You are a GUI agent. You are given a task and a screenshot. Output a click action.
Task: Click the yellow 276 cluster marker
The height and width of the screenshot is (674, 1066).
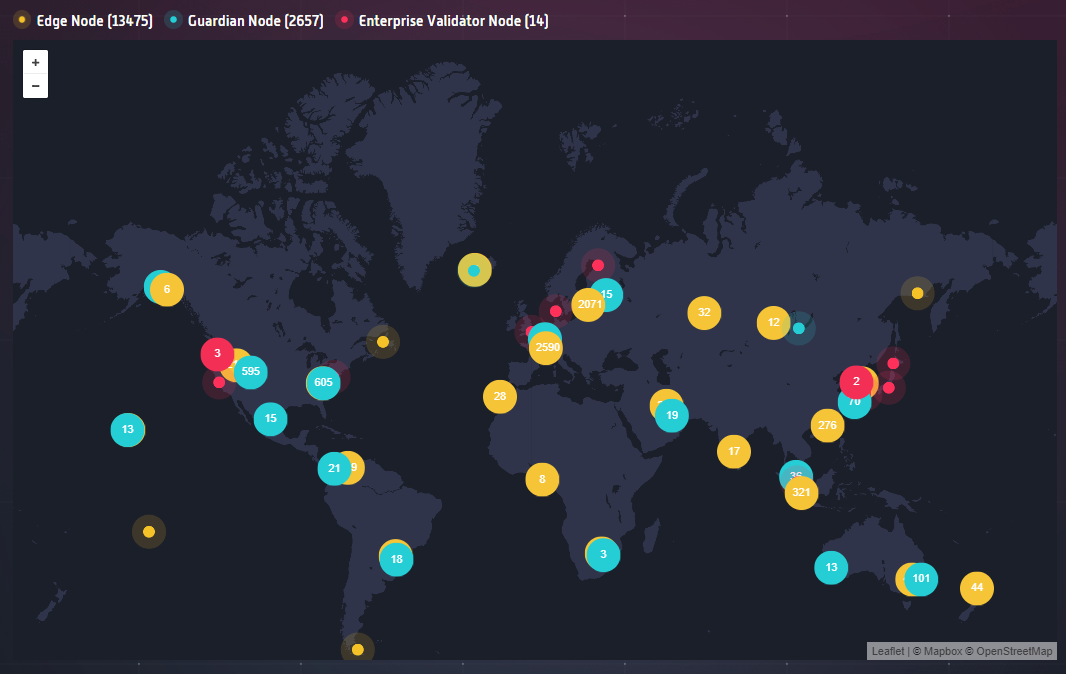(x=827, y=425)
